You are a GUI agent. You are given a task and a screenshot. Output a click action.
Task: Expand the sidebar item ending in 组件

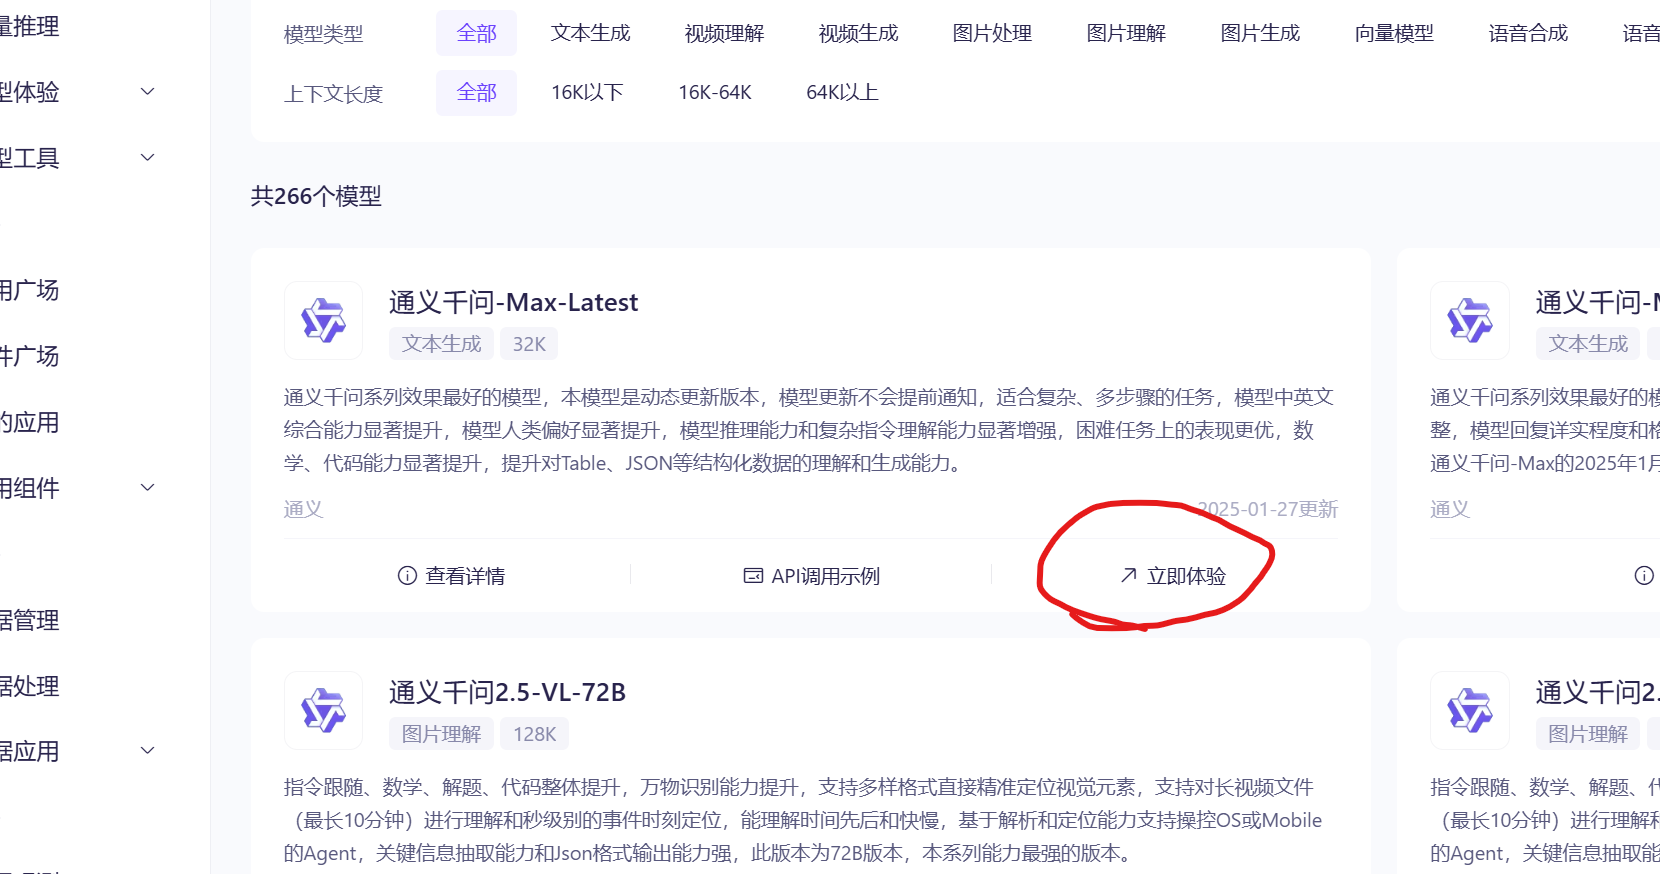(x=148, y=487)
